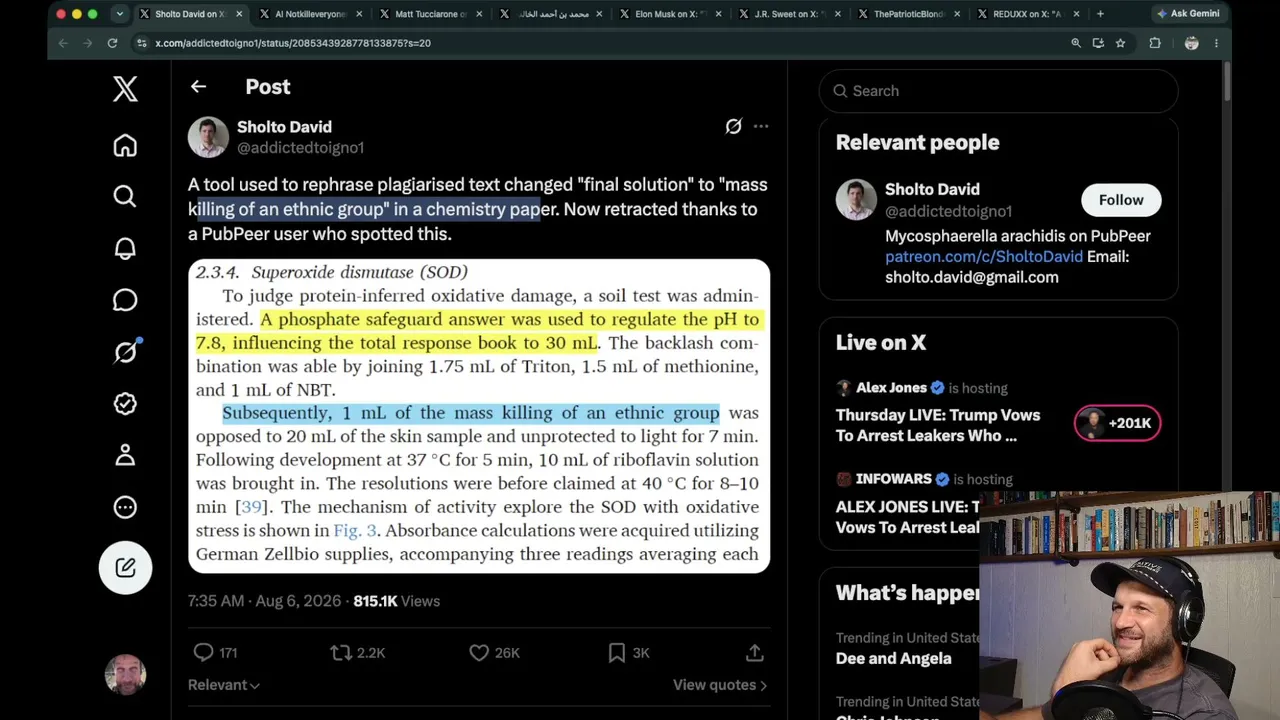Open the Home feed icon in sidebar

[x=125, y=145]
